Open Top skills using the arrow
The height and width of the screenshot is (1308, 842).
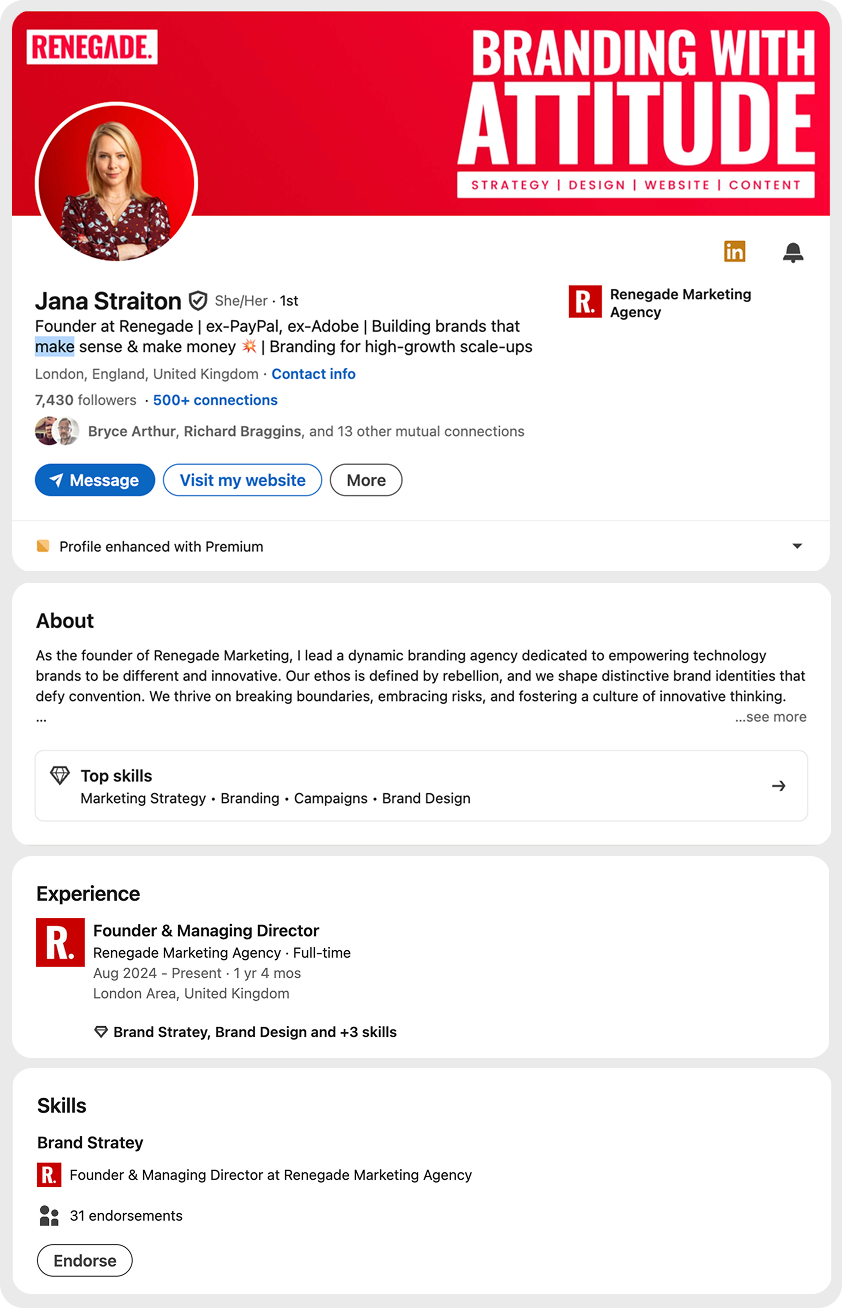pyautogui.click(x=779, y=786)
